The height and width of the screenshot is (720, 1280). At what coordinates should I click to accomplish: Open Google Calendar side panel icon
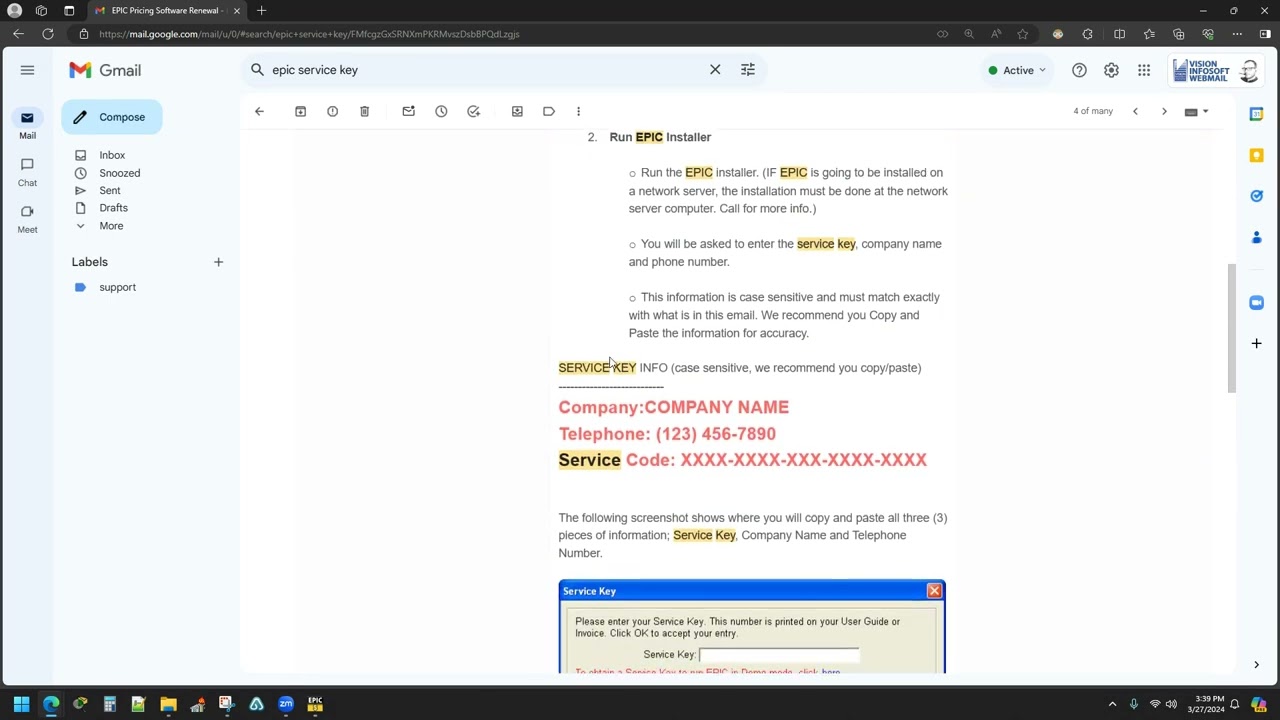coord(1256,114)
